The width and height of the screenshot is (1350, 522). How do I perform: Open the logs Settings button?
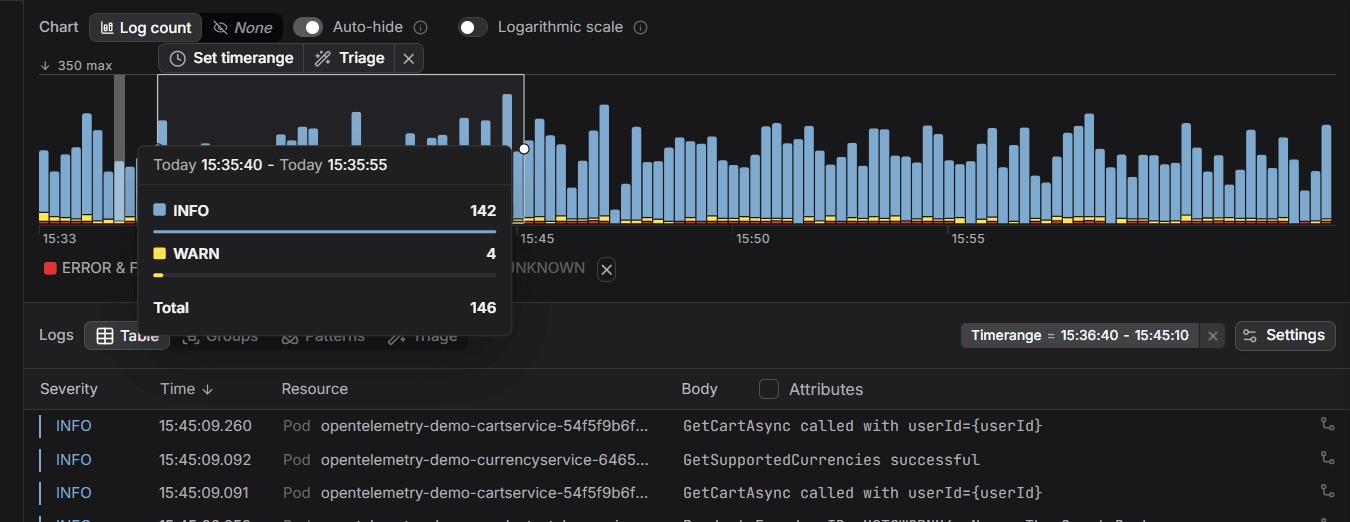coord(1284,336)
